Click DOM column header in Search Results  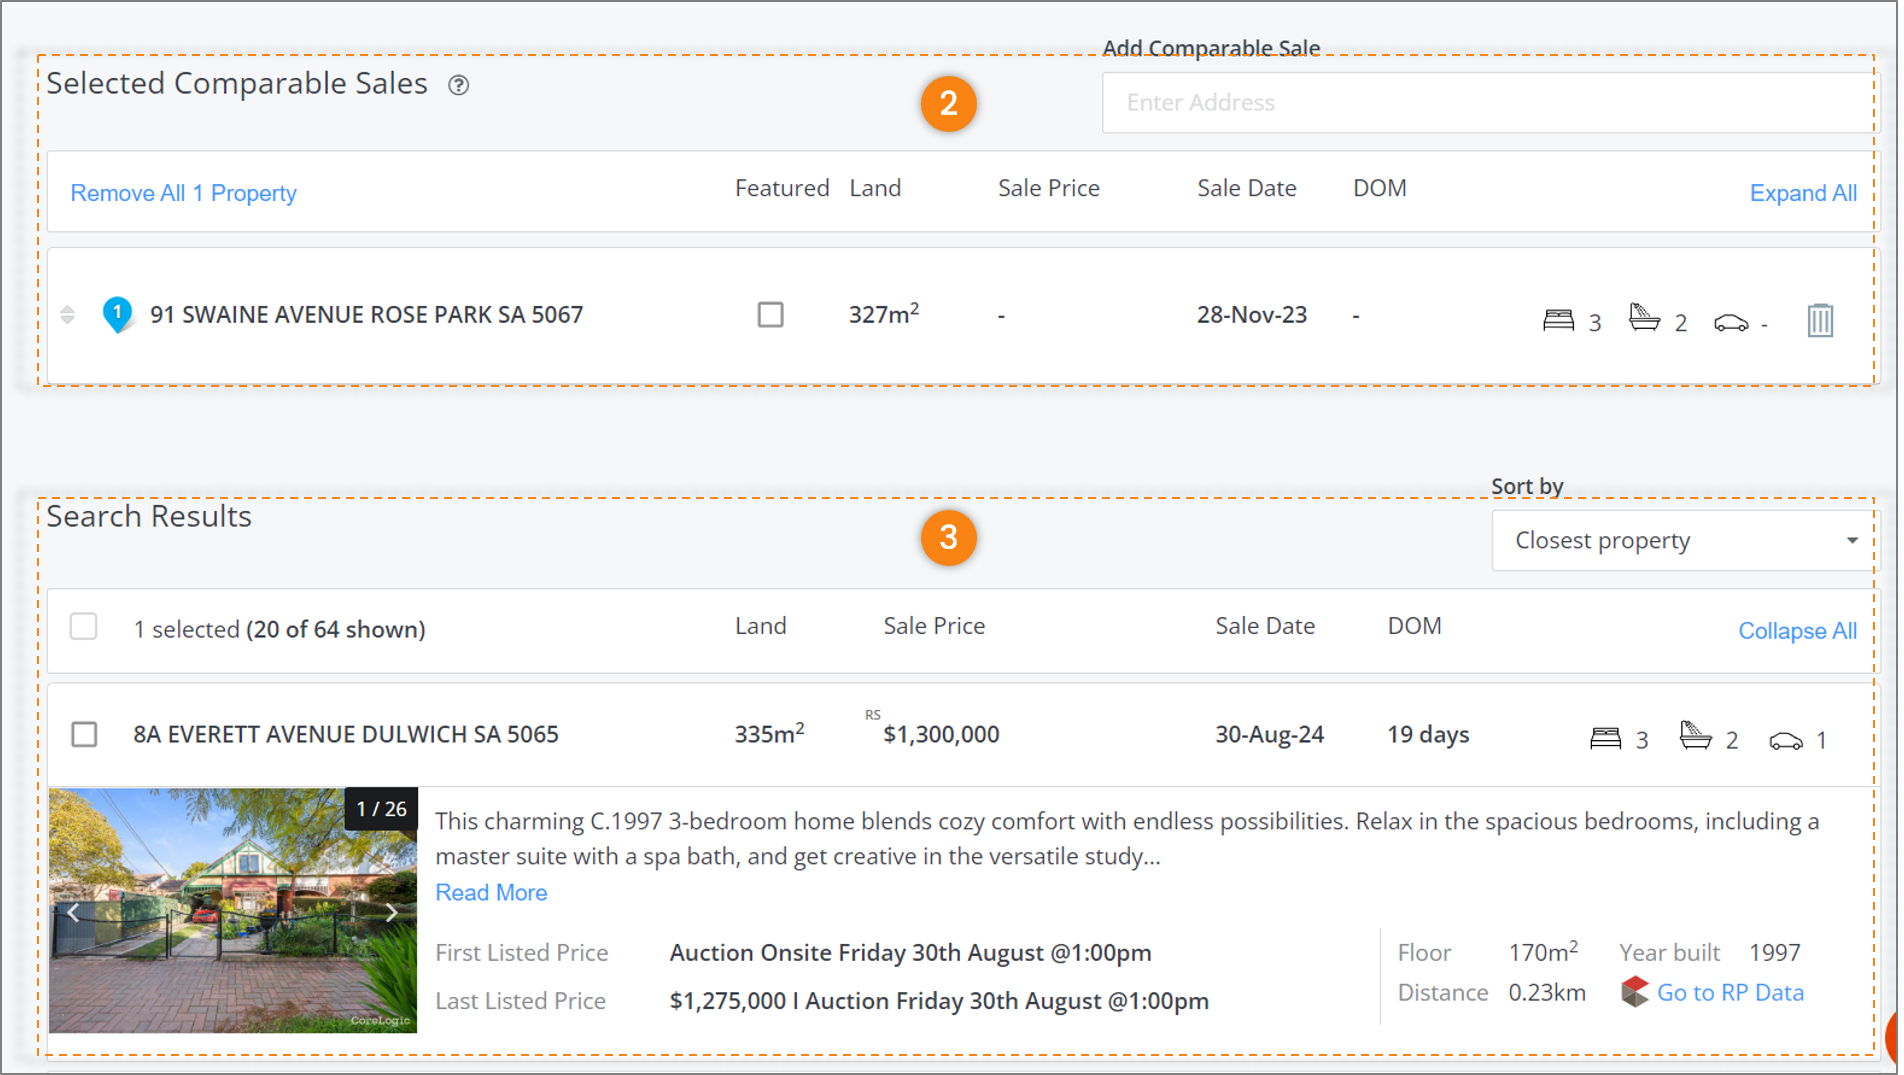[1414, 626]
